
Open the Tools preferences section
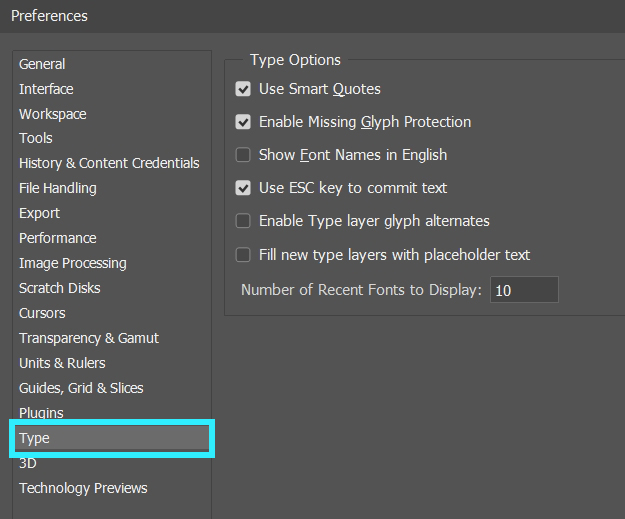36,138
